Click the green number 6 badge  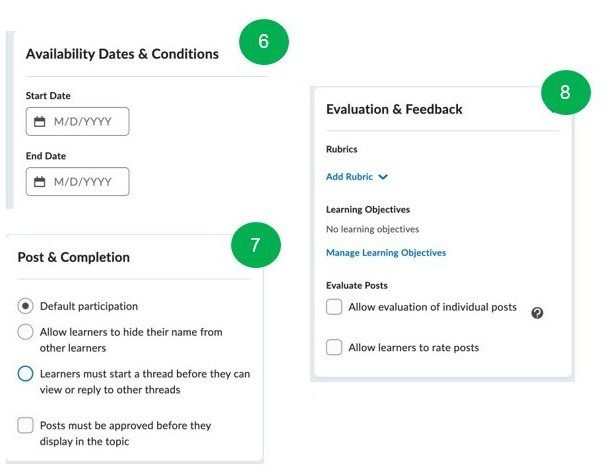(263, 42)
